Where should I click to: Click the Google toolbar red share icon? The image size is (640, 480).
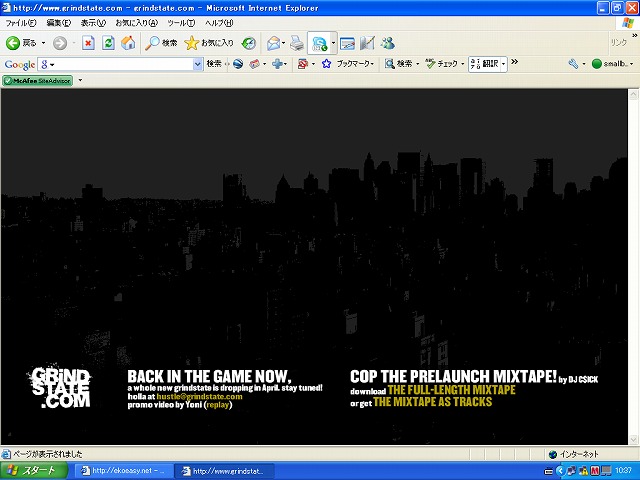click(303, 64)
